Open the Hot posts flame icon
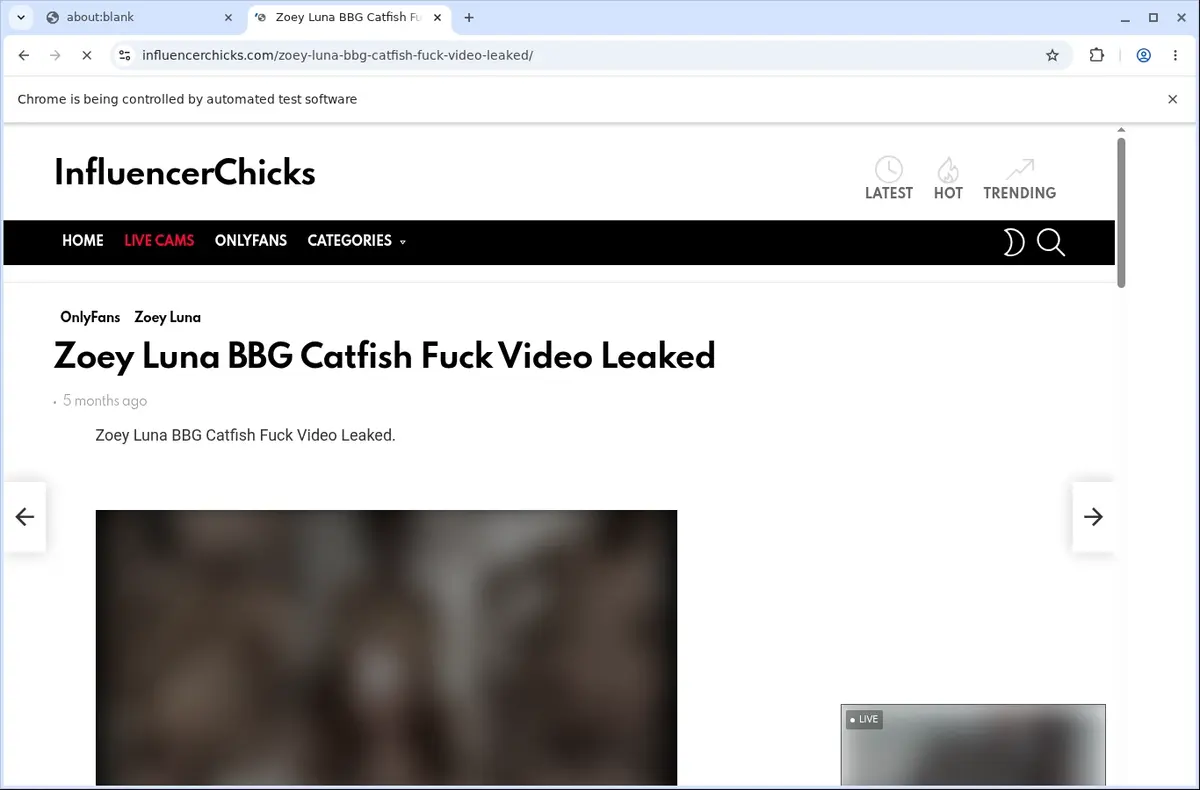The height and width of the screenshot is (790, 1200). tap(948, 178)
